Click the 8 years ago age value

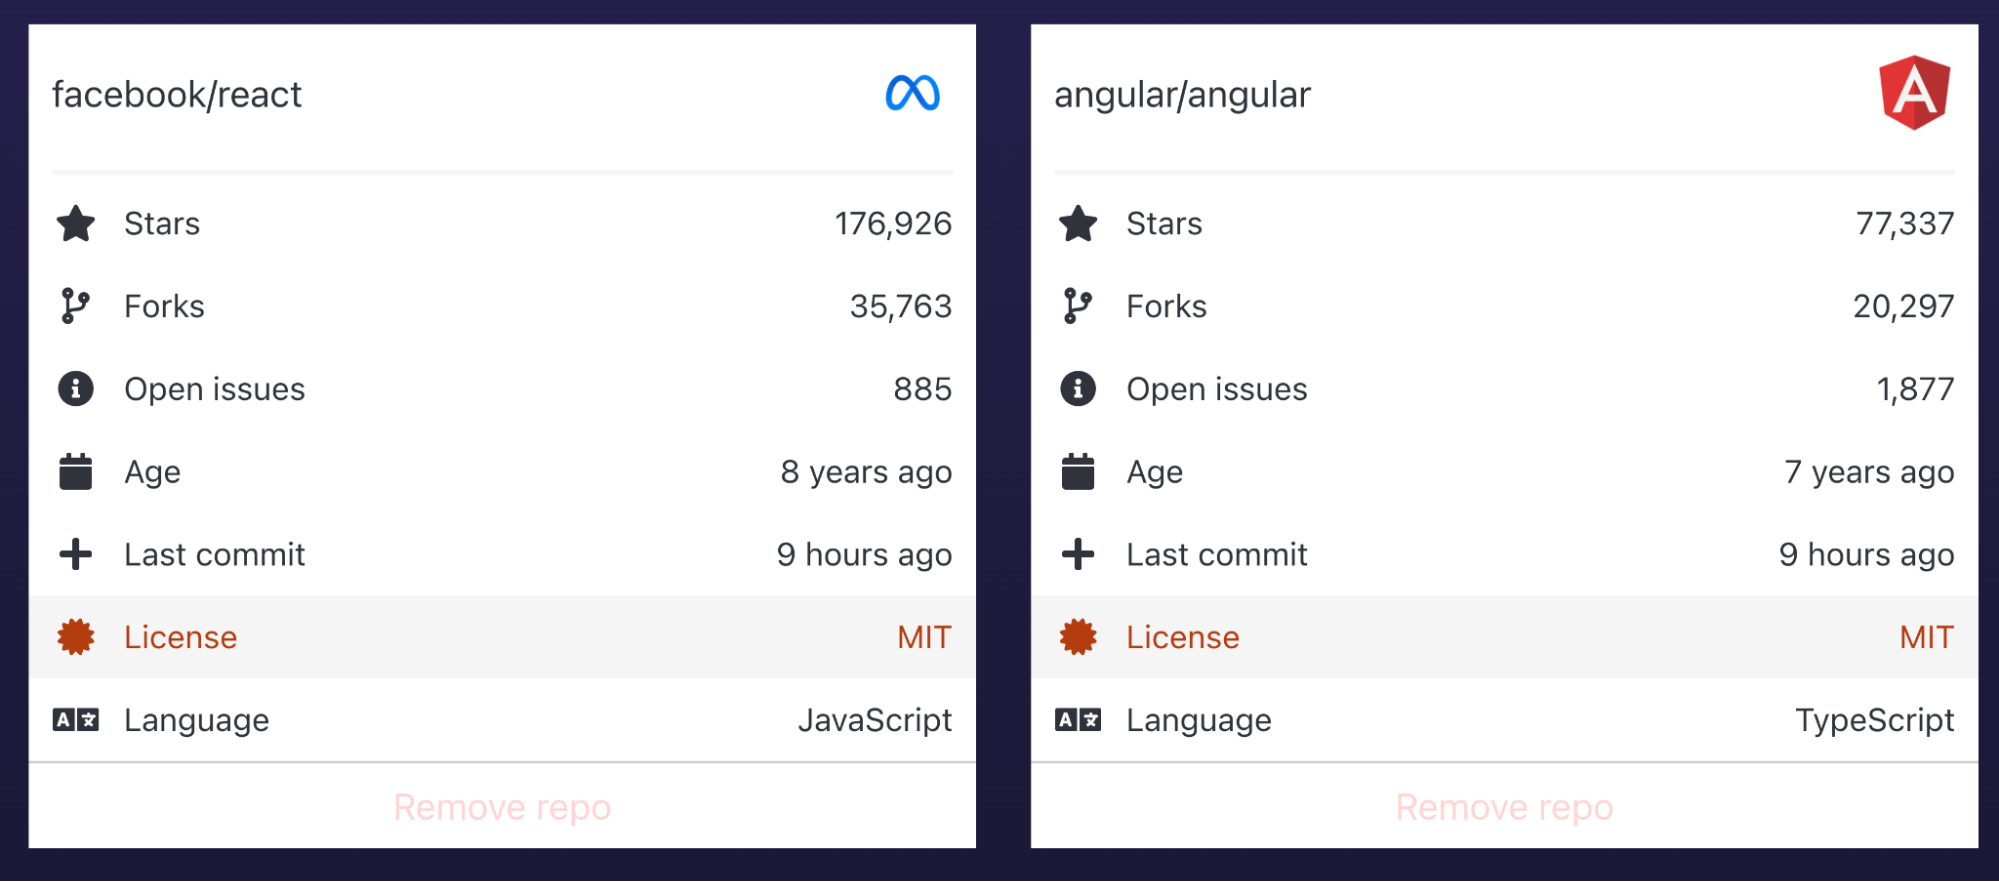coord(866,472)
